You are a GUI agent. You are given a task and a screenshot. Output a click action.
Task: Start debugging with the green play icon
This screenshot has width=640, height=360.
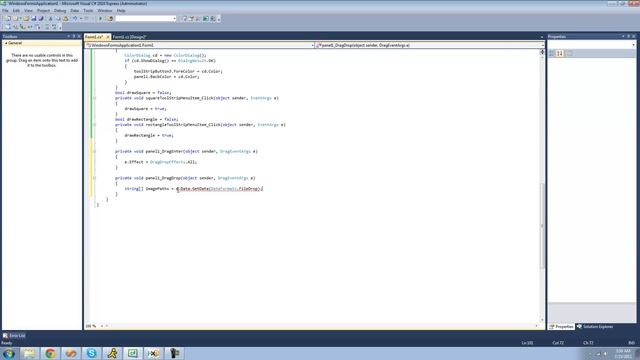pyautogui.click(x=100, y=18)
